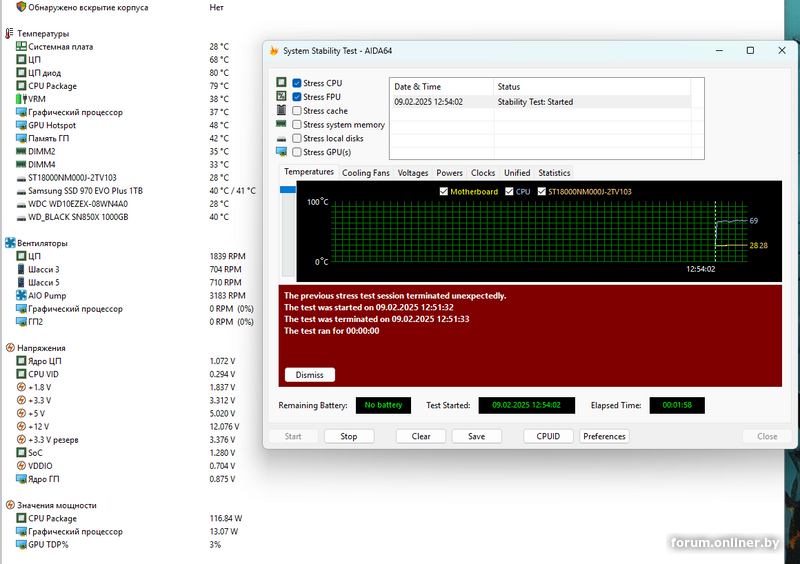Uncheck the Stress CPU checkbox

point(297,83)
